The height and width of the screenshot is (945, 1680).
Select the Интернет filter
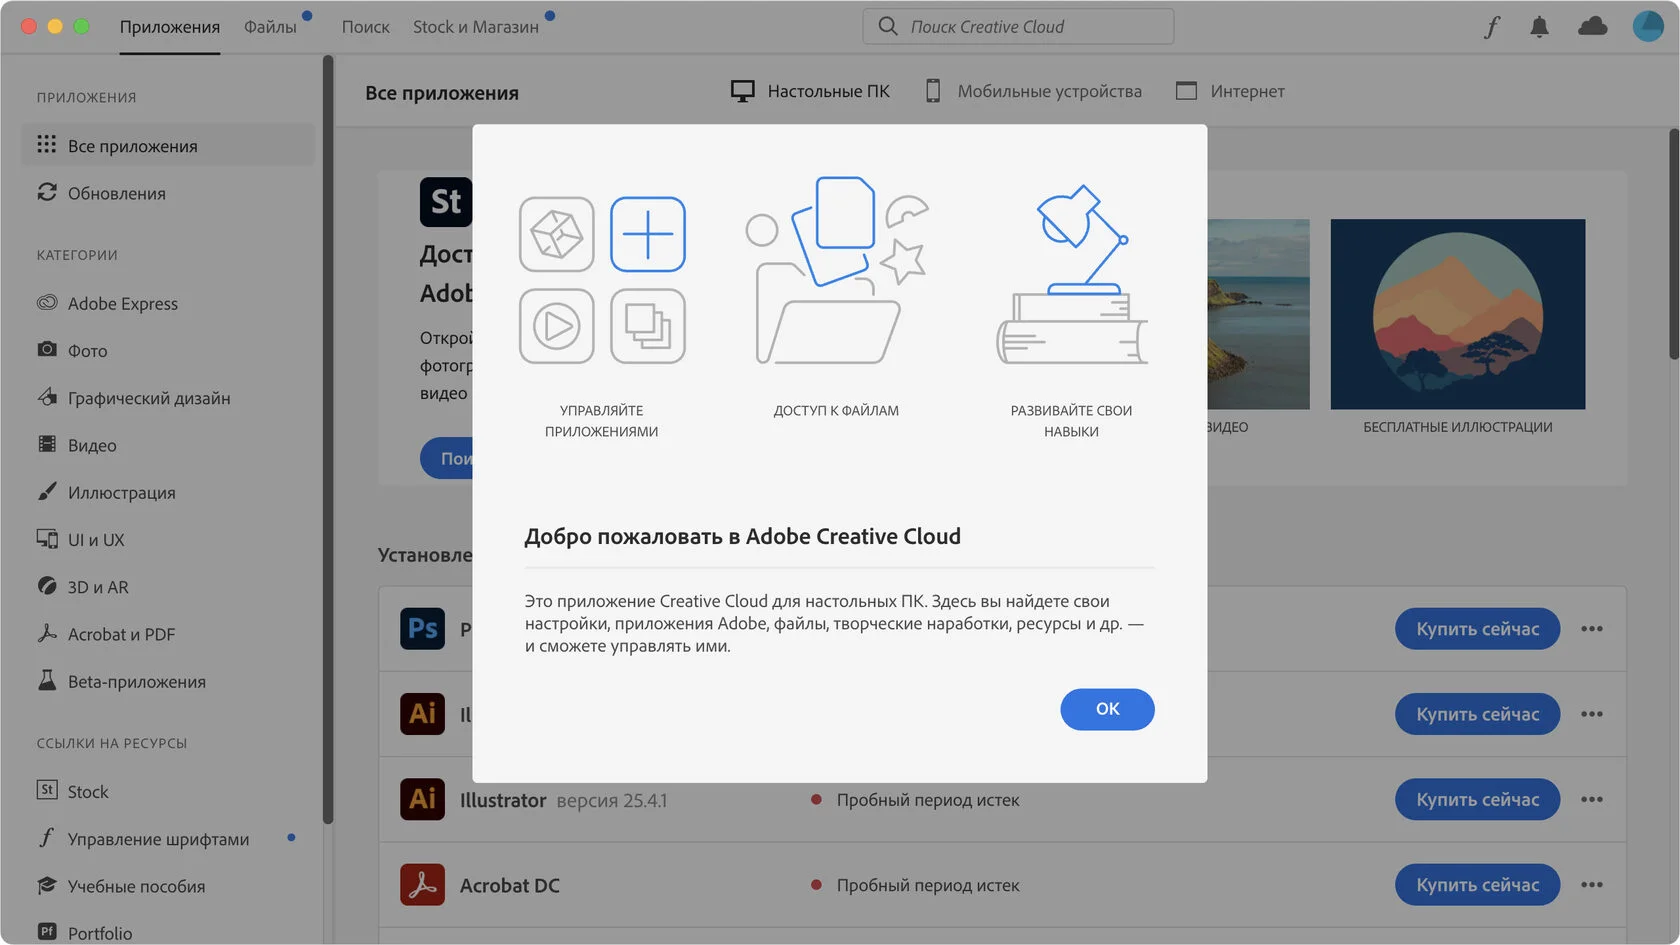[x=1230, y=91]
